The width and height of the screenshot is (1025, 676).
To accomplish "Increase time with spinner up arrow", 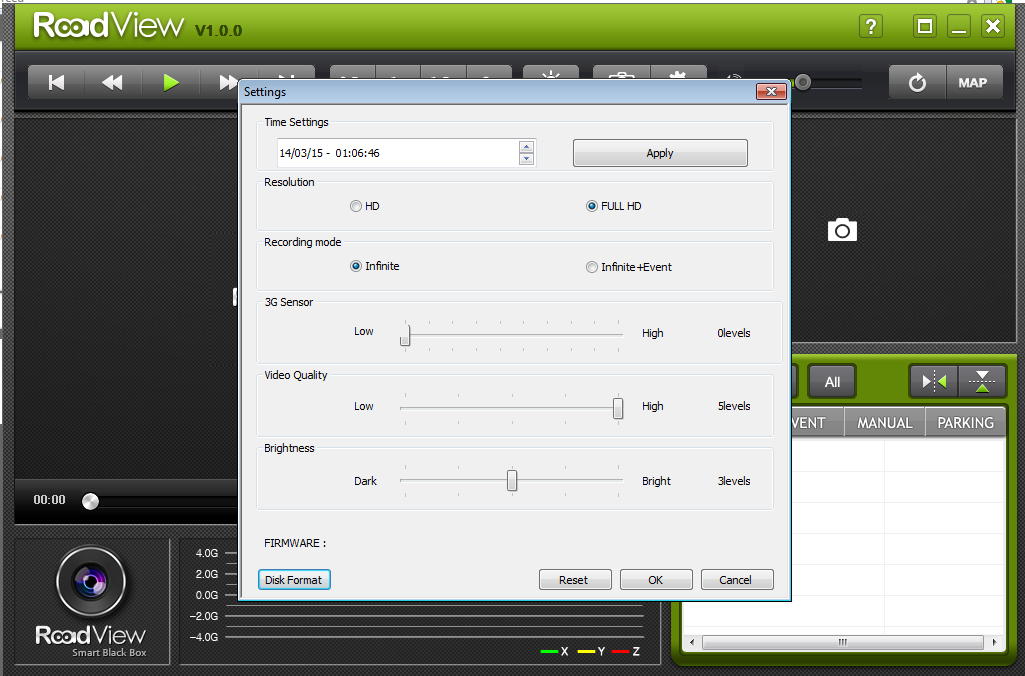I will 527,147.
